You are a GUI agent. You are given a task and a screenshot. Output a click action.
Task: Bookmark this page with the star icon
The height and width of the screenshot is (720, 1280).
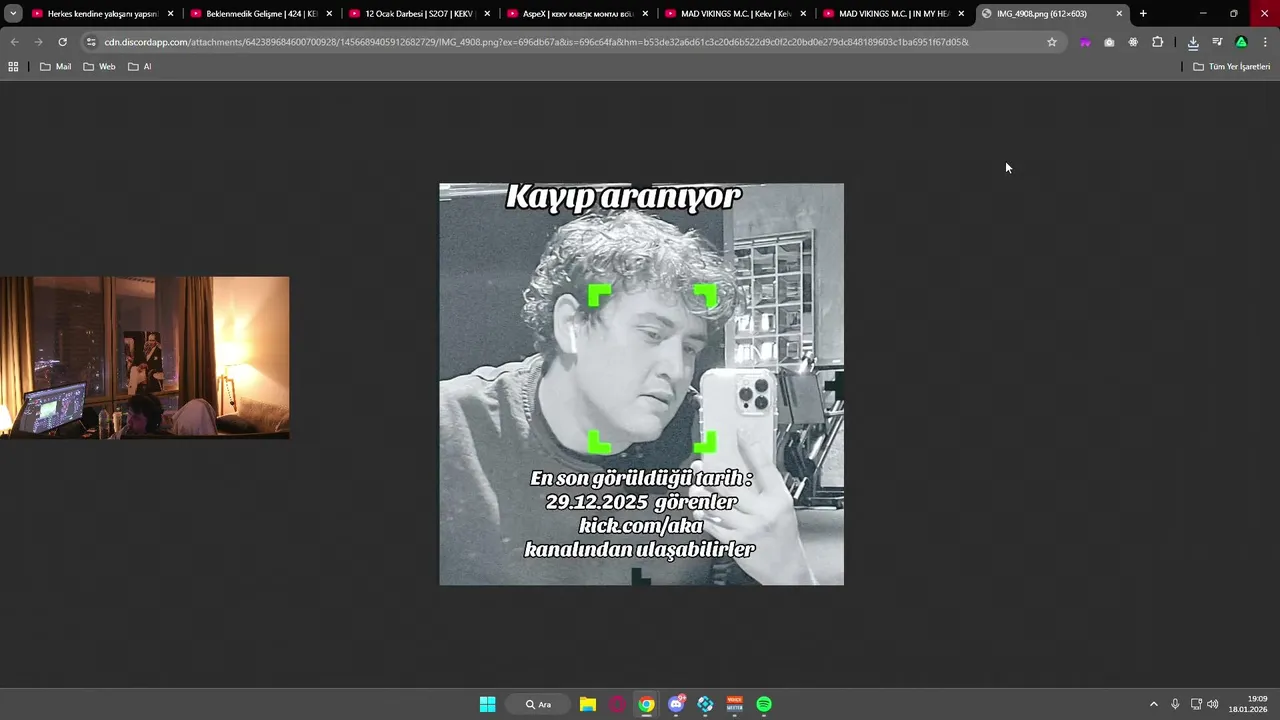tap(1052, 42)
